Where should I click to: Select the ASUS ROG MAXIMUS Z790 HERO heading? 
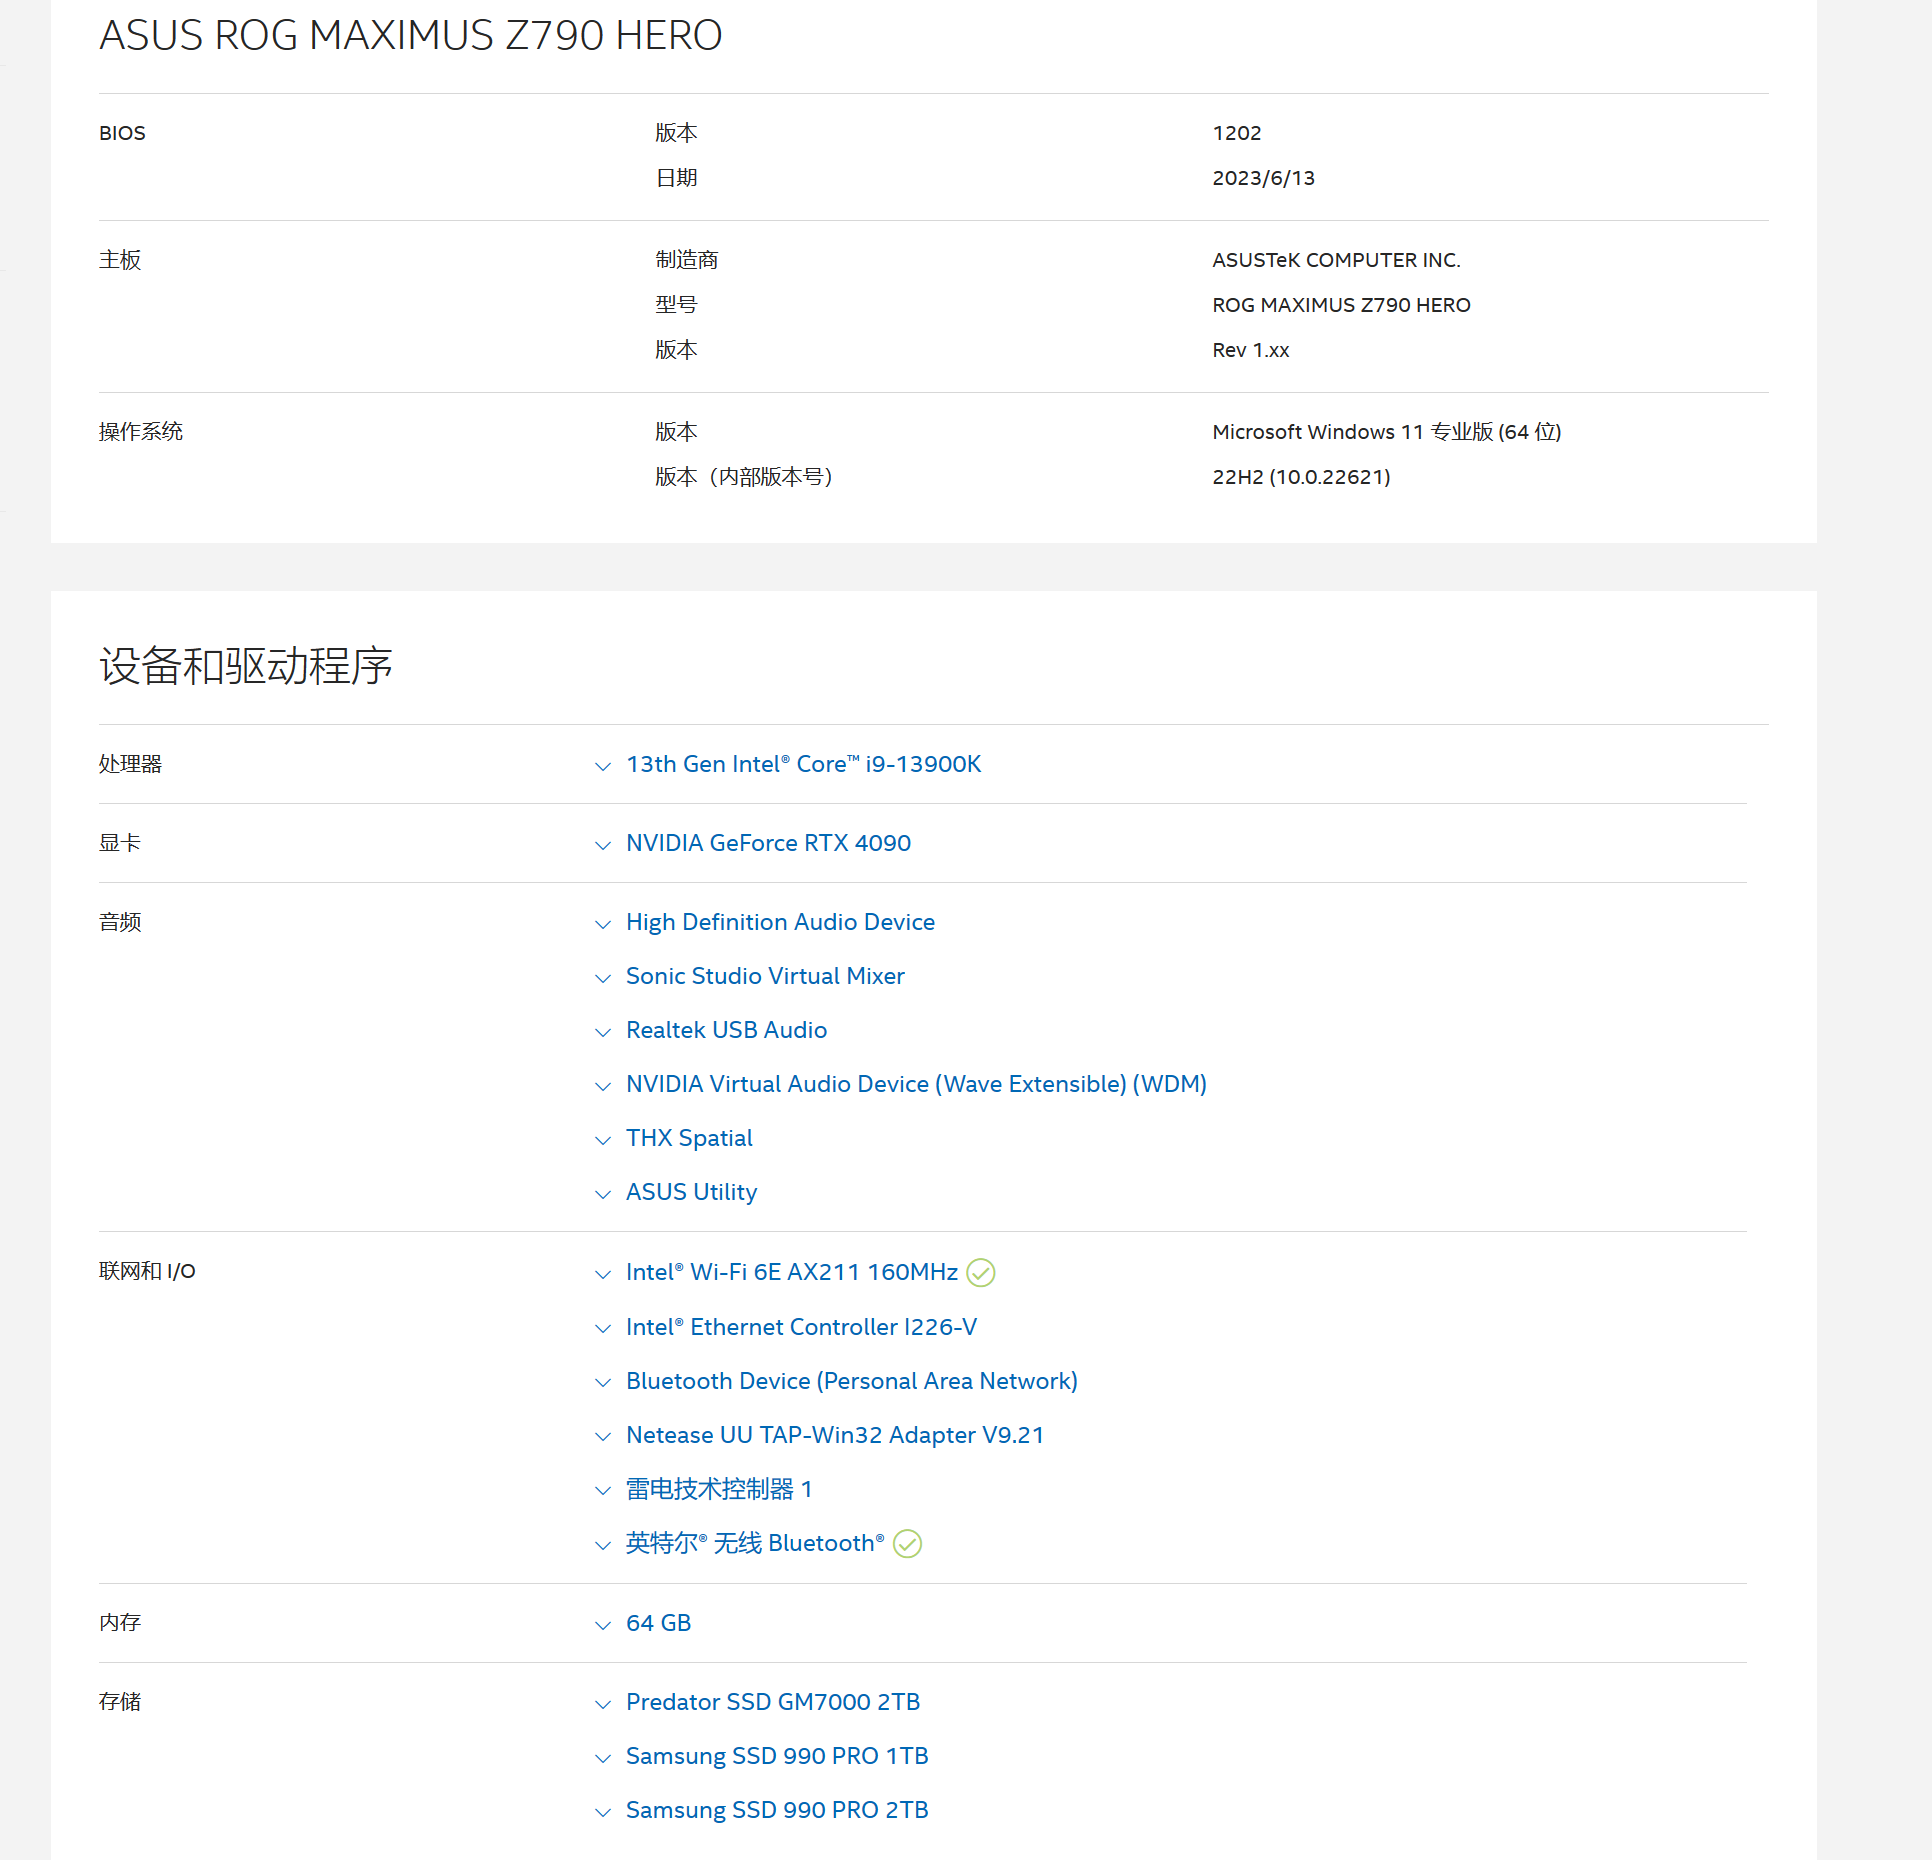click(410, 36)
